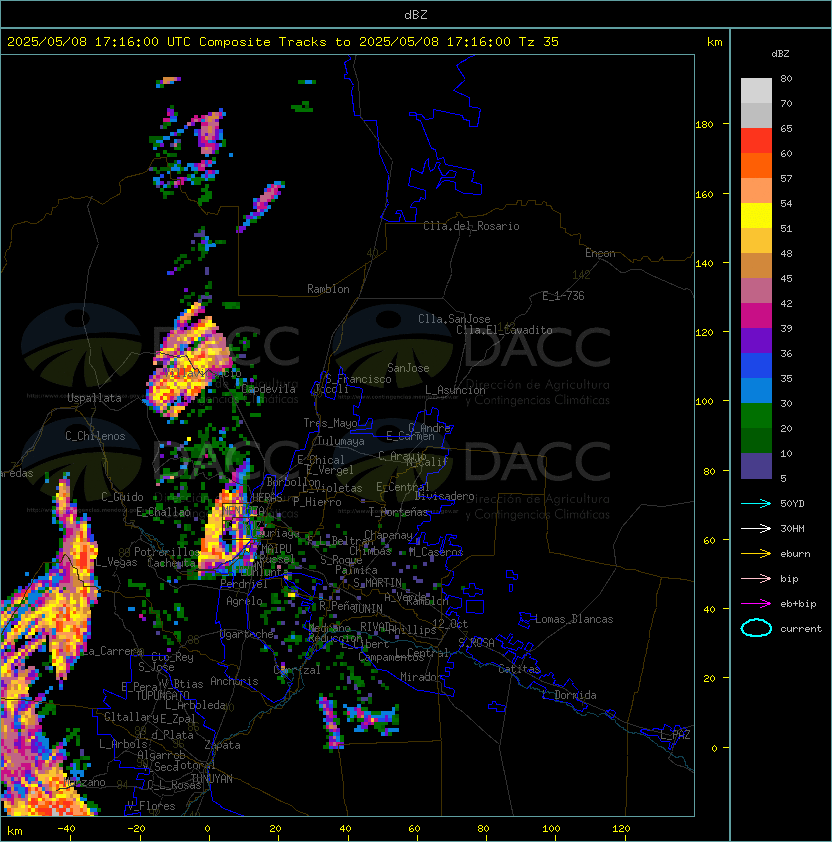
Task: Click the 'Tres_Mayo' map label
Action: pyautogui.click(x=330, y=423)
